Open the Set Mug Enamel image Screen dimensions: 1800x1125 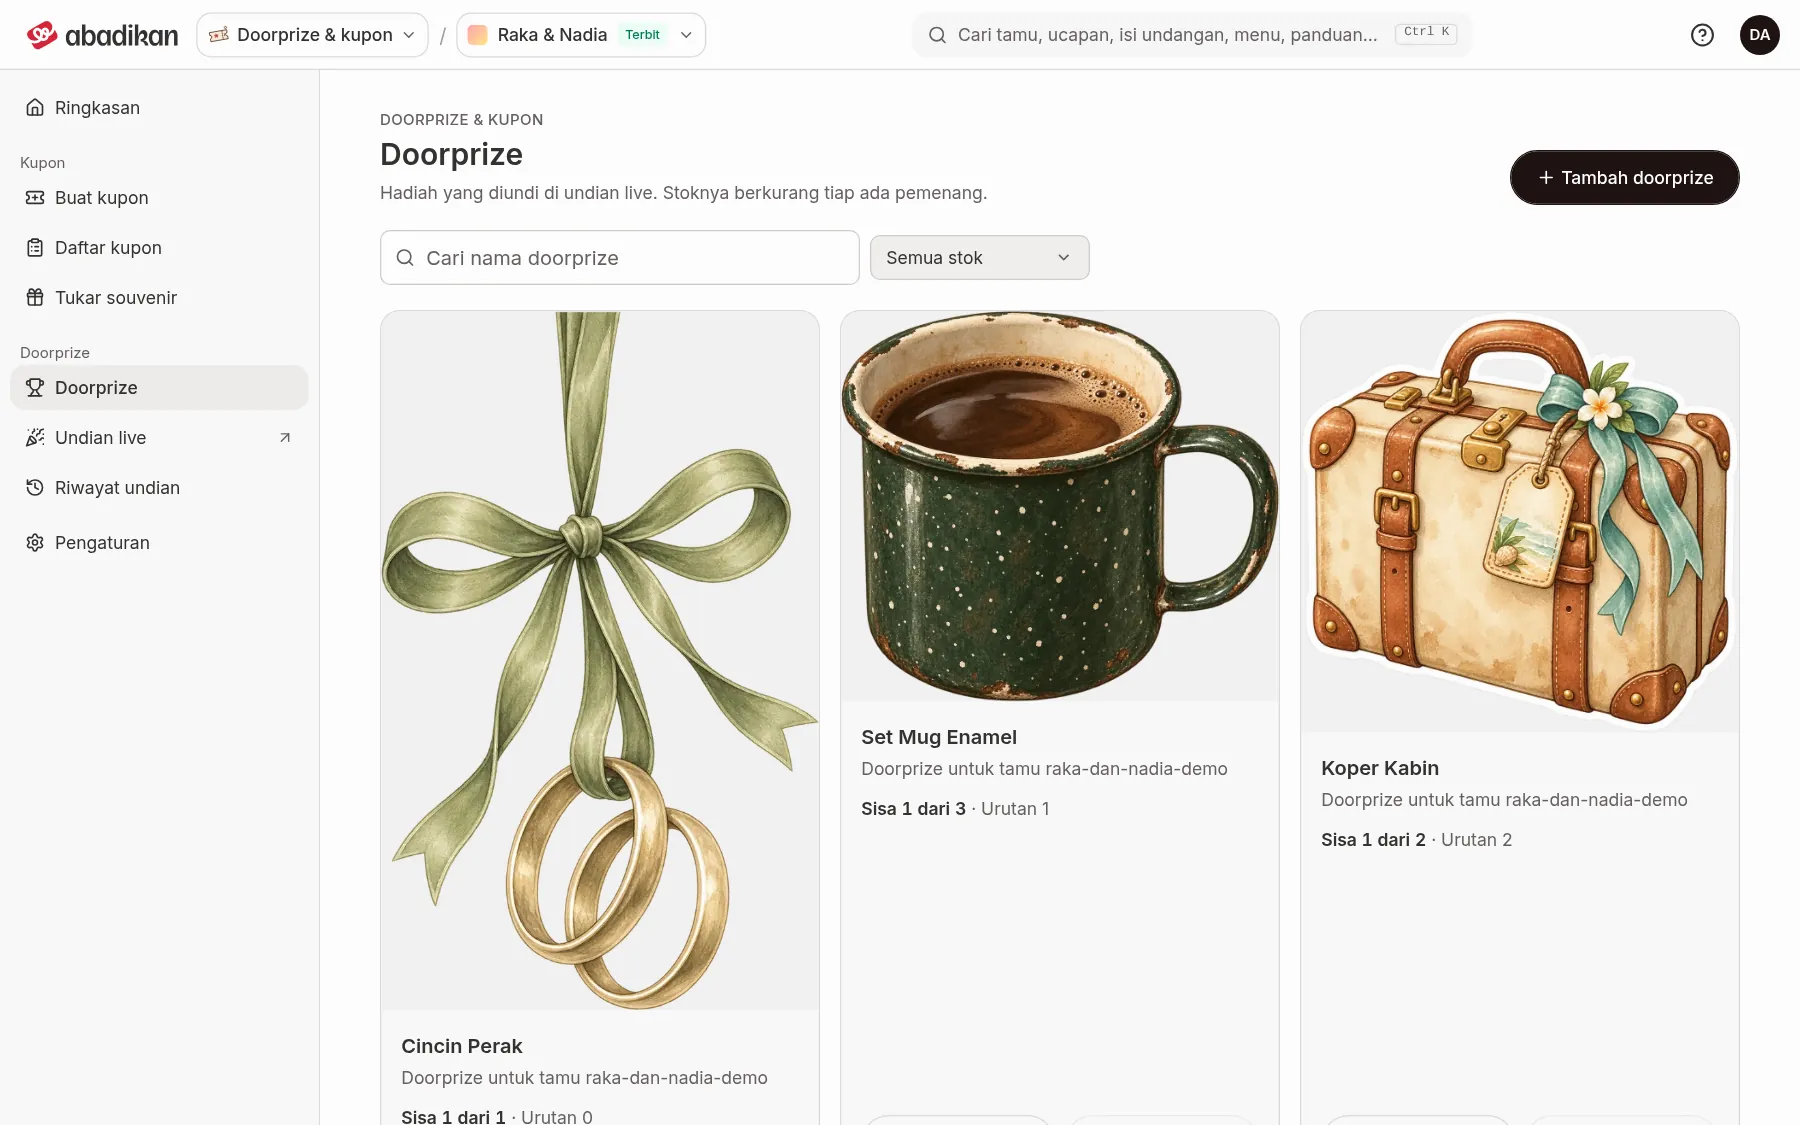pyautogui.click(x=1060, y=506)
